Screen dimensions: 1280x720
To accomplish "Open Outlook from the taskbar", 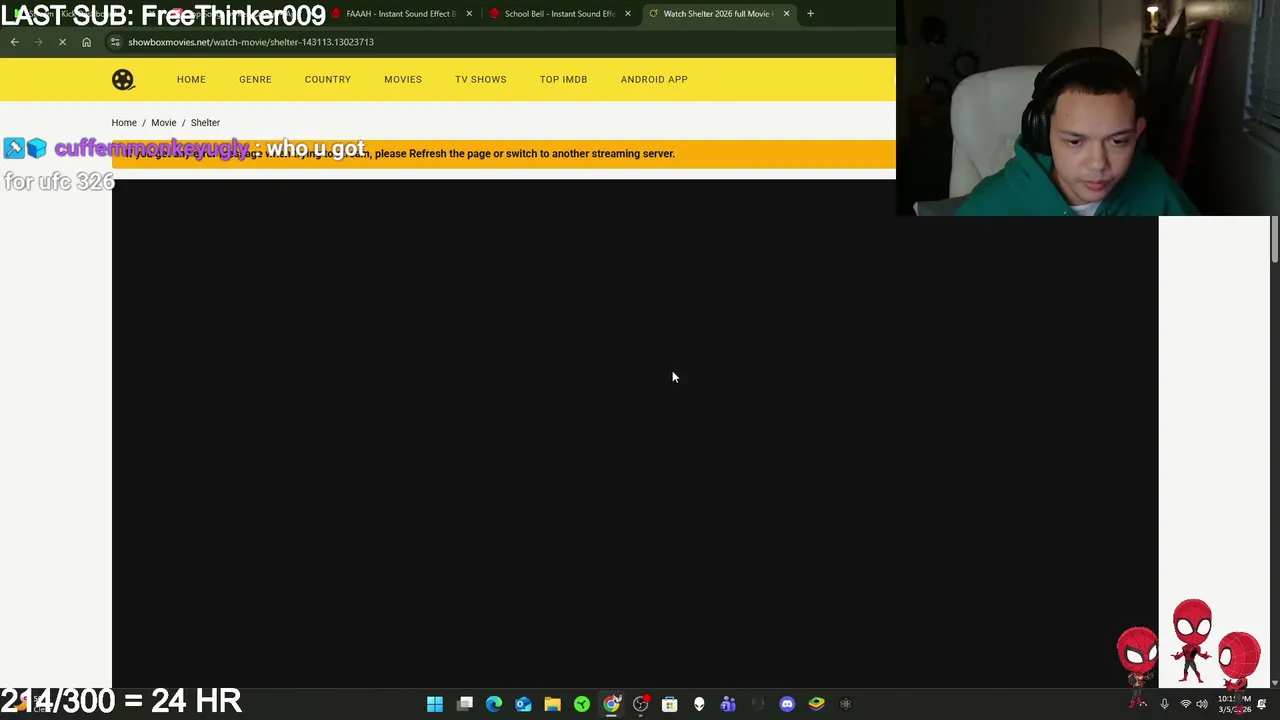I will pyautogui.click(x=523, y=704).
